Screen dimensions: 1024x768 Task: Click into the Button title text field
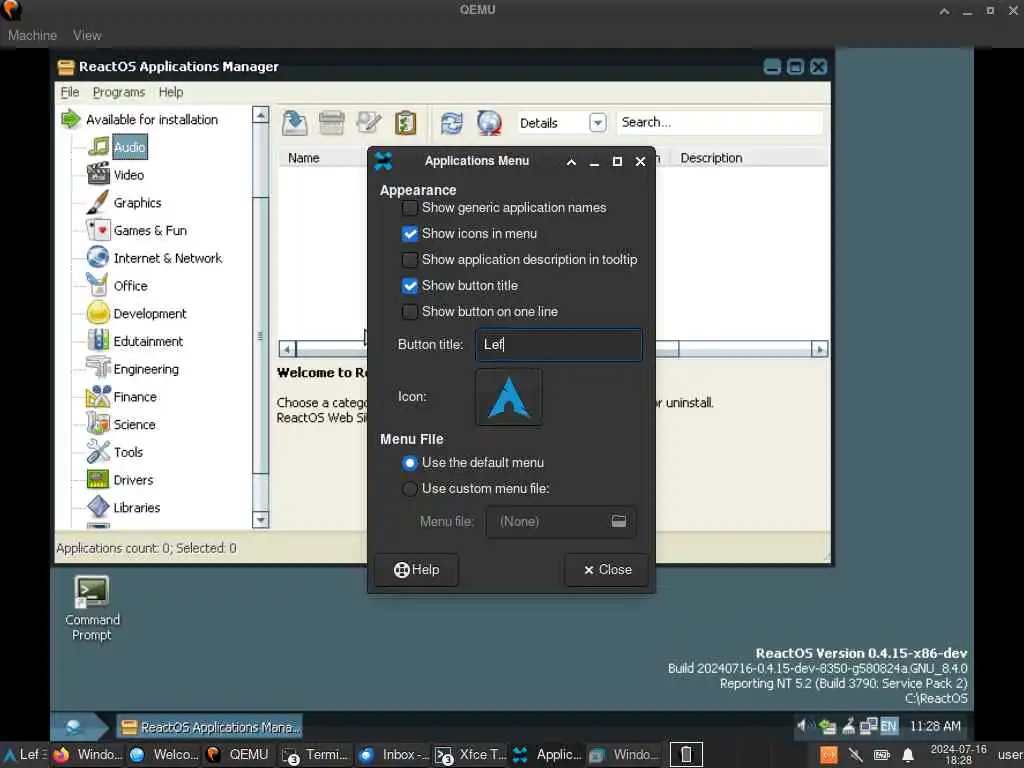558,345
